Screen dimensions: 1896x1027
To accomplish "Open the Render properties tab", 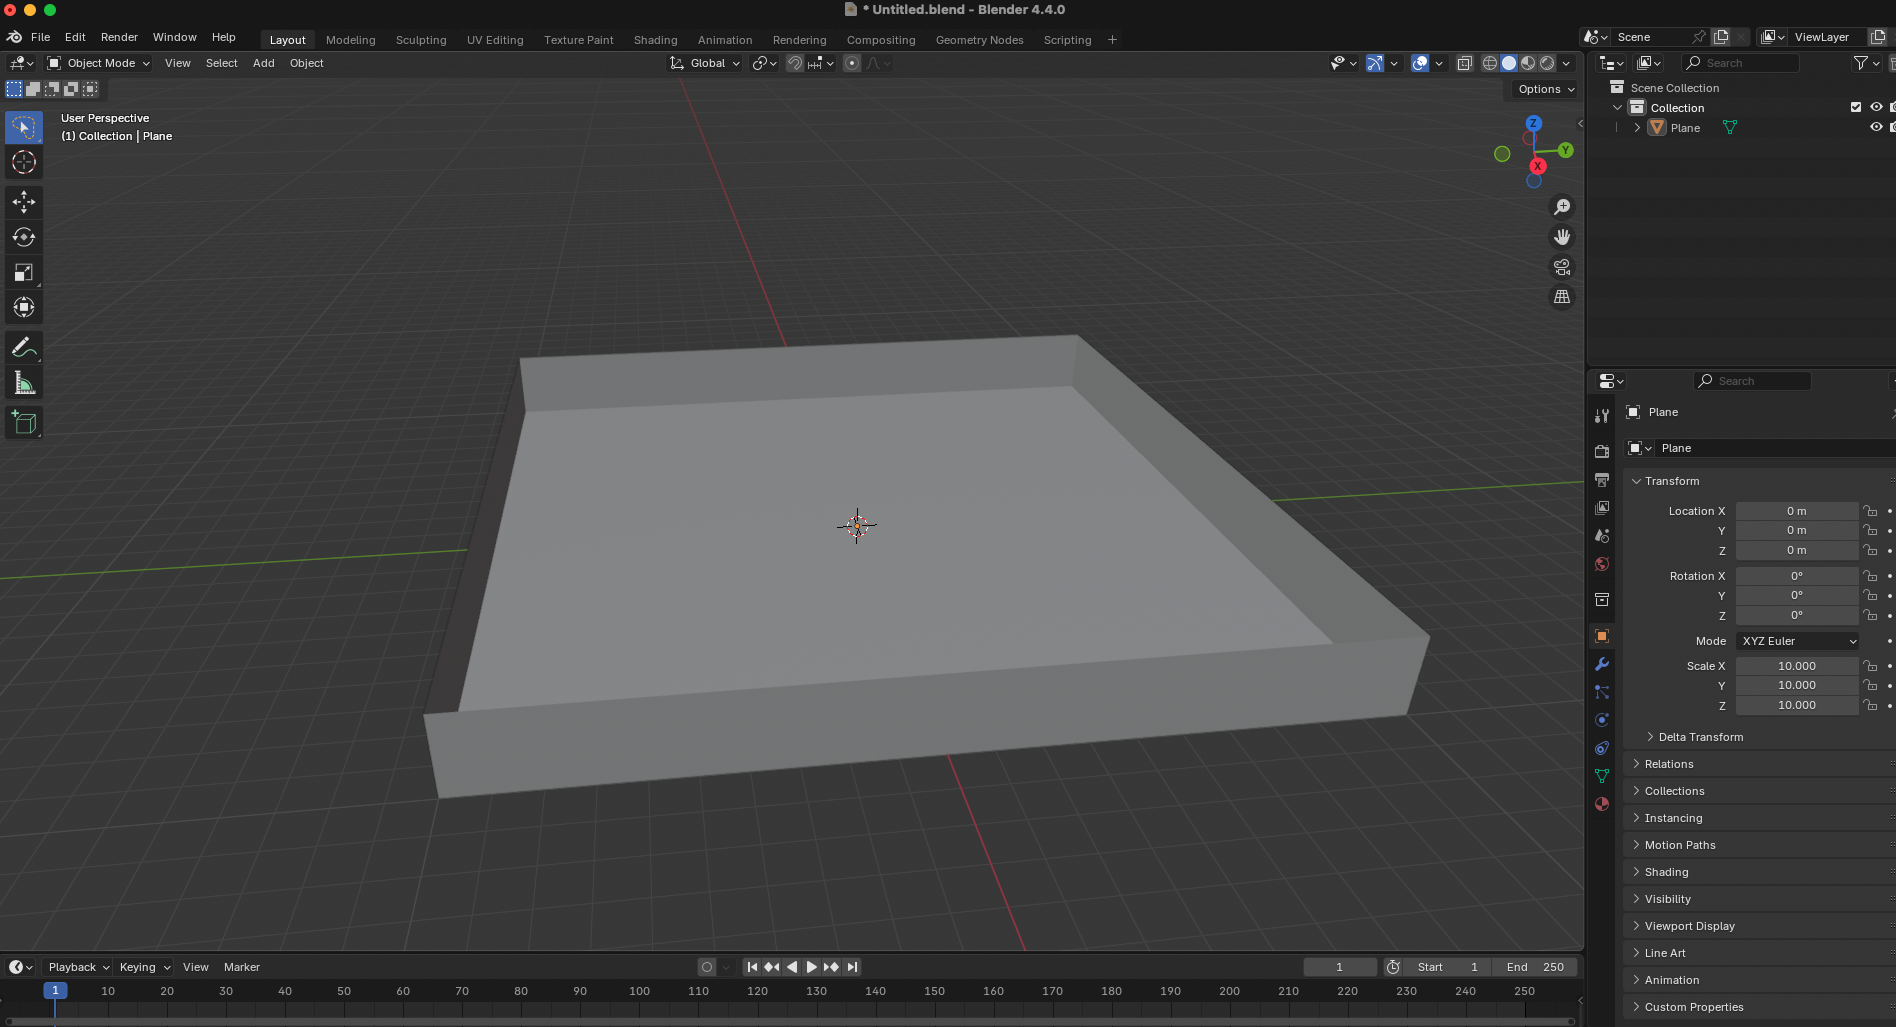I will coord(1602,452).
